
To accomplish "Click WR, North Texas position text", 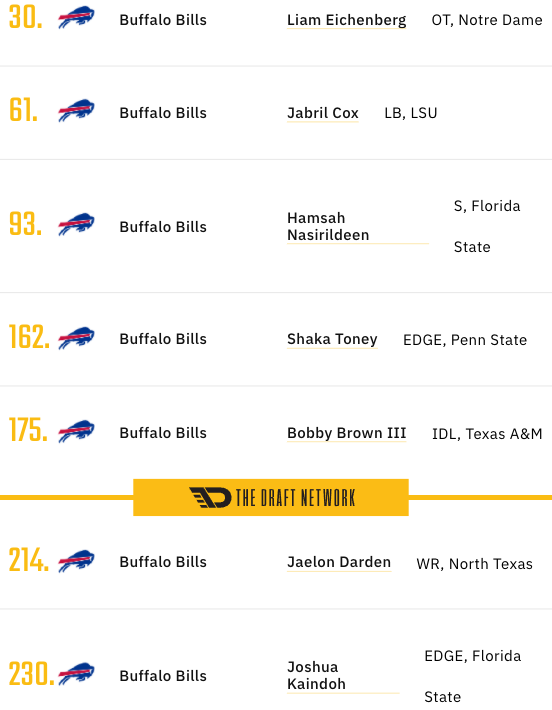I will click(x=475, y=564).
